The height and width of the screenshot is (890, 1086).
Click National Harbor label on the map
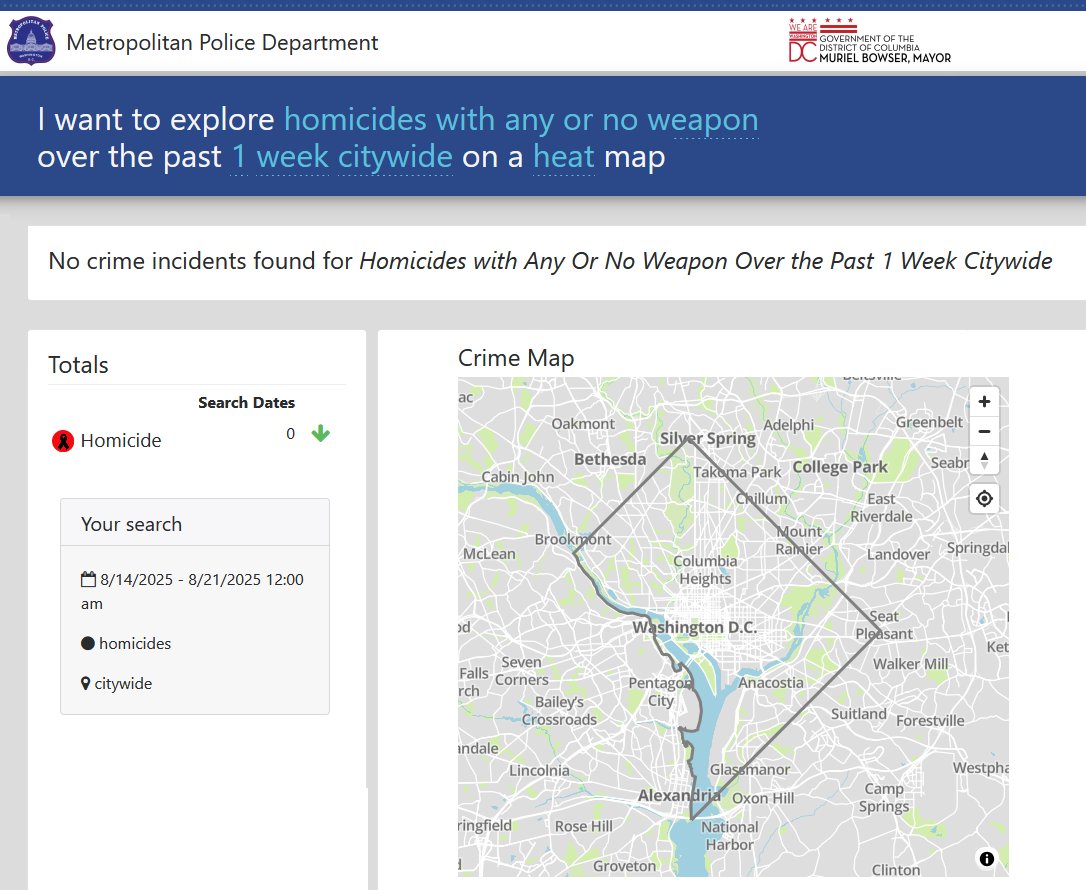tap(729, 836)
